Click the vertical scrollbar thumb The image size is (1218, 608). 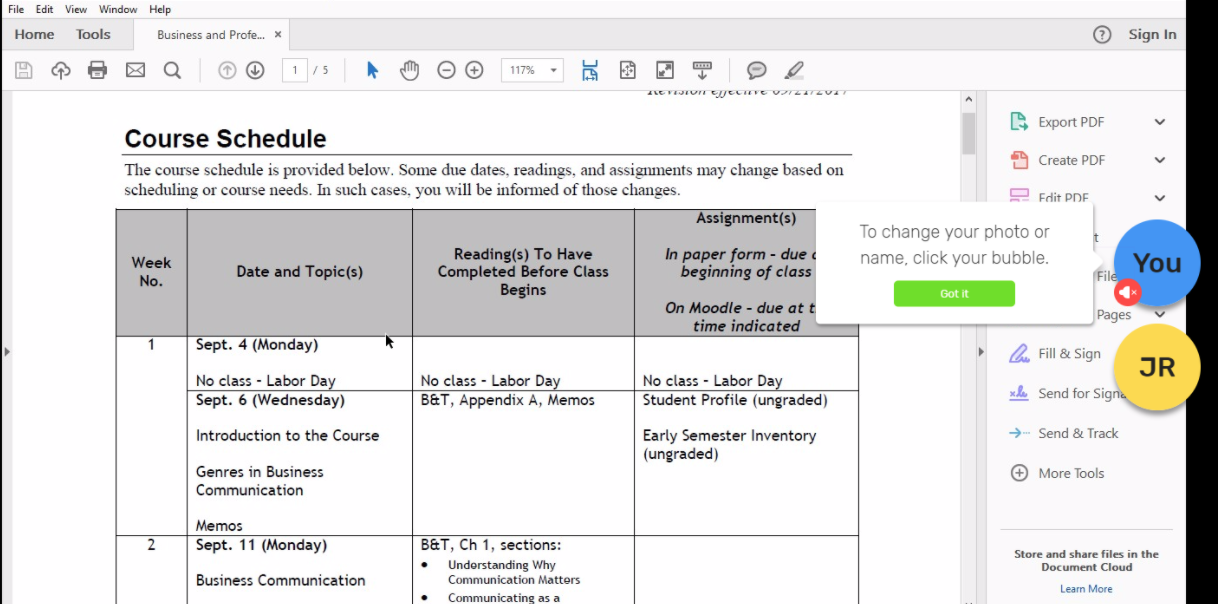click(968, 133)
